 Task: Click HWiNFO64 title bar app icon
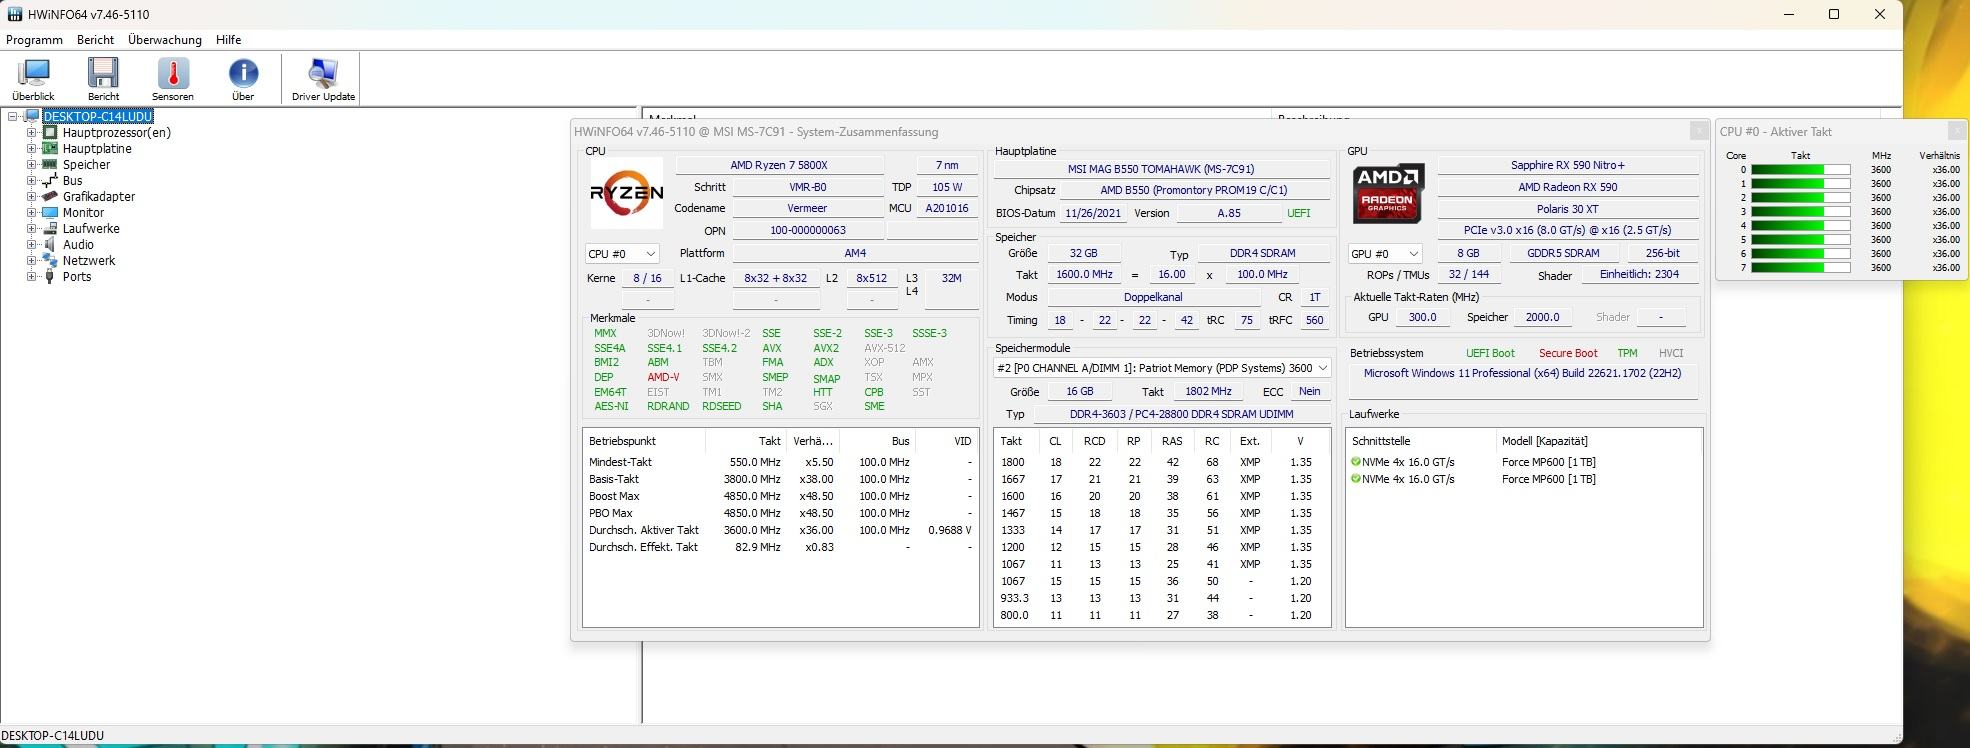15,15
